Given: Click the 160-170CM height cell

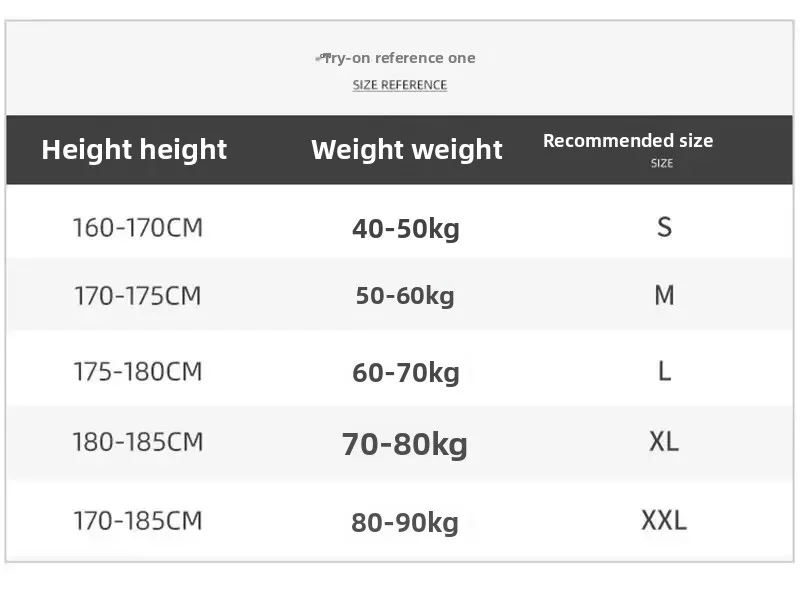Looking at the screenshot, I should 137,228.
